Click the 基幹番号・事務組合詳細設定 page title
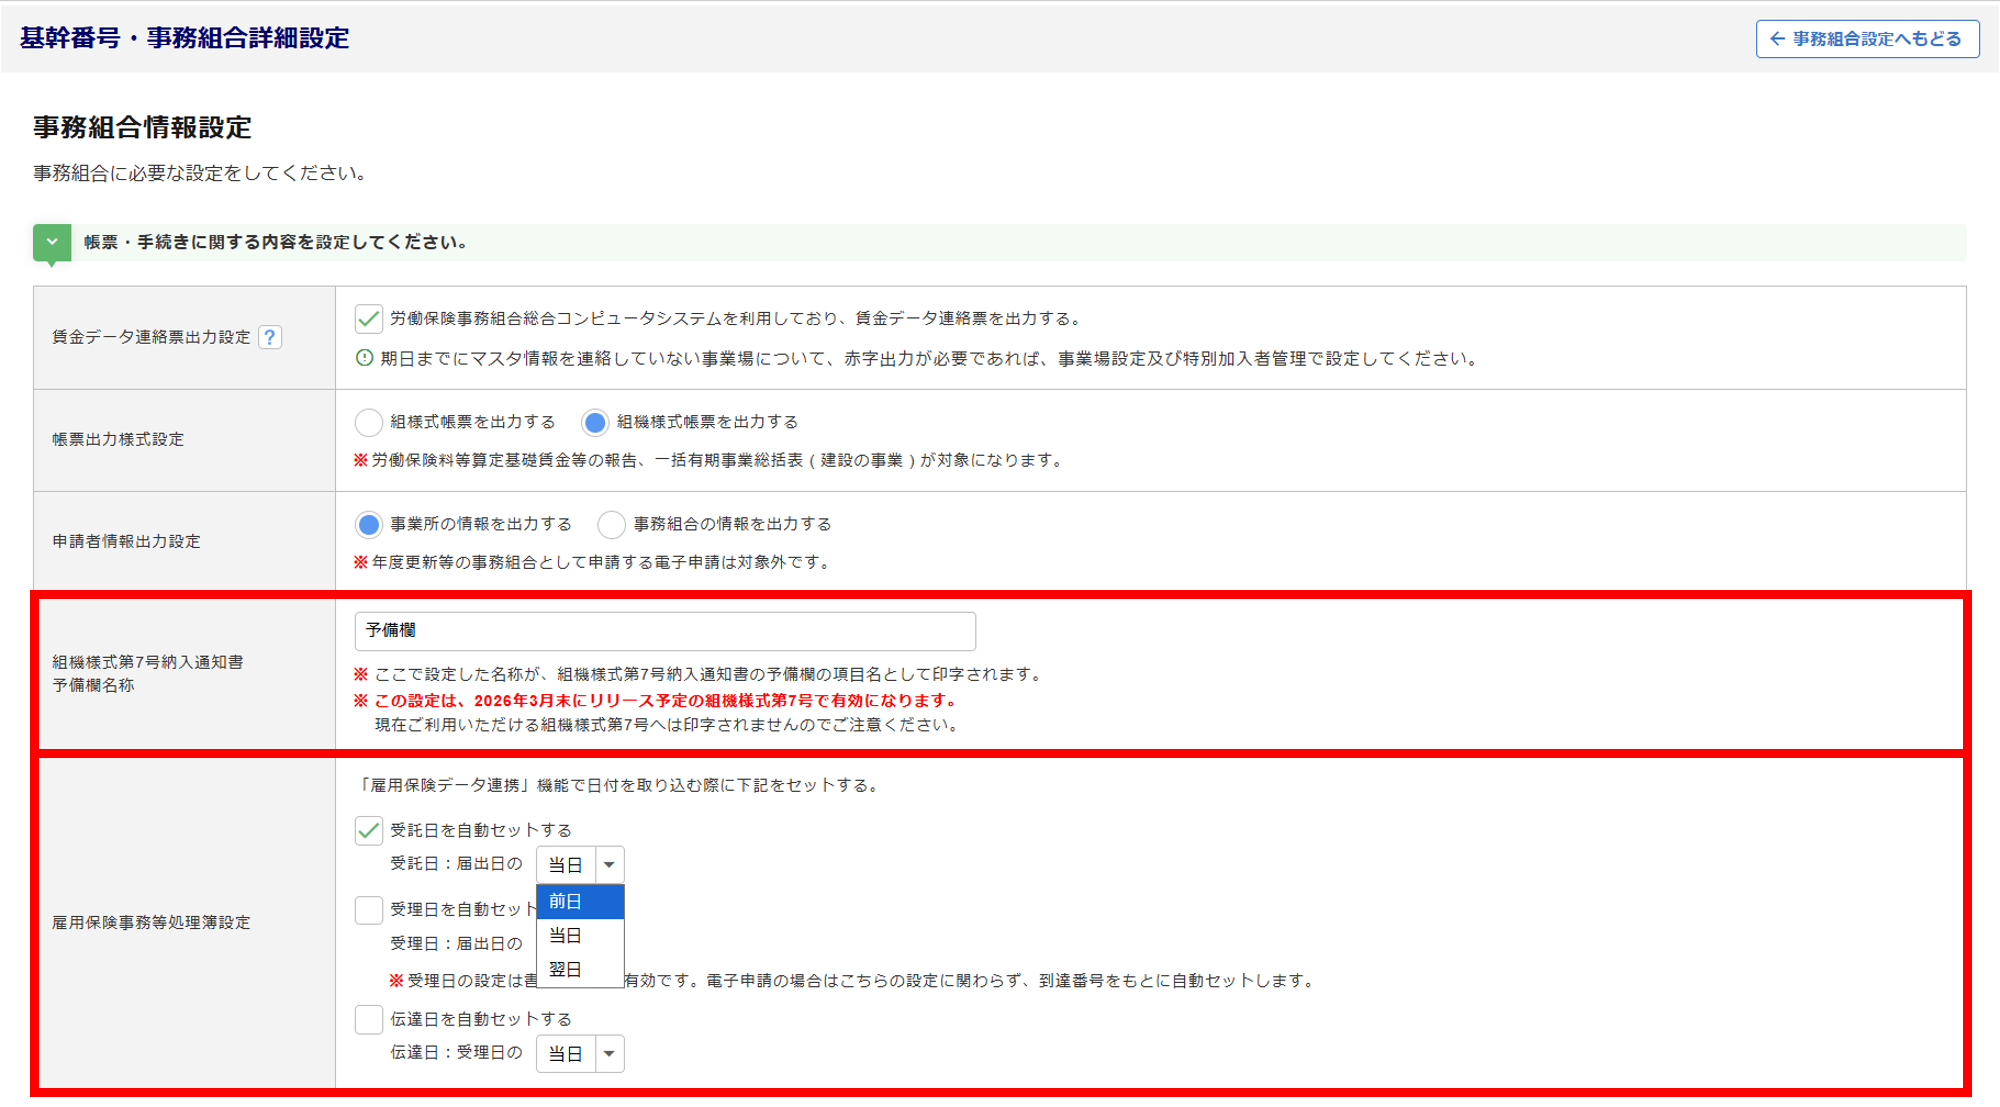This screenshot has height=1107, width=2000. 185,38
